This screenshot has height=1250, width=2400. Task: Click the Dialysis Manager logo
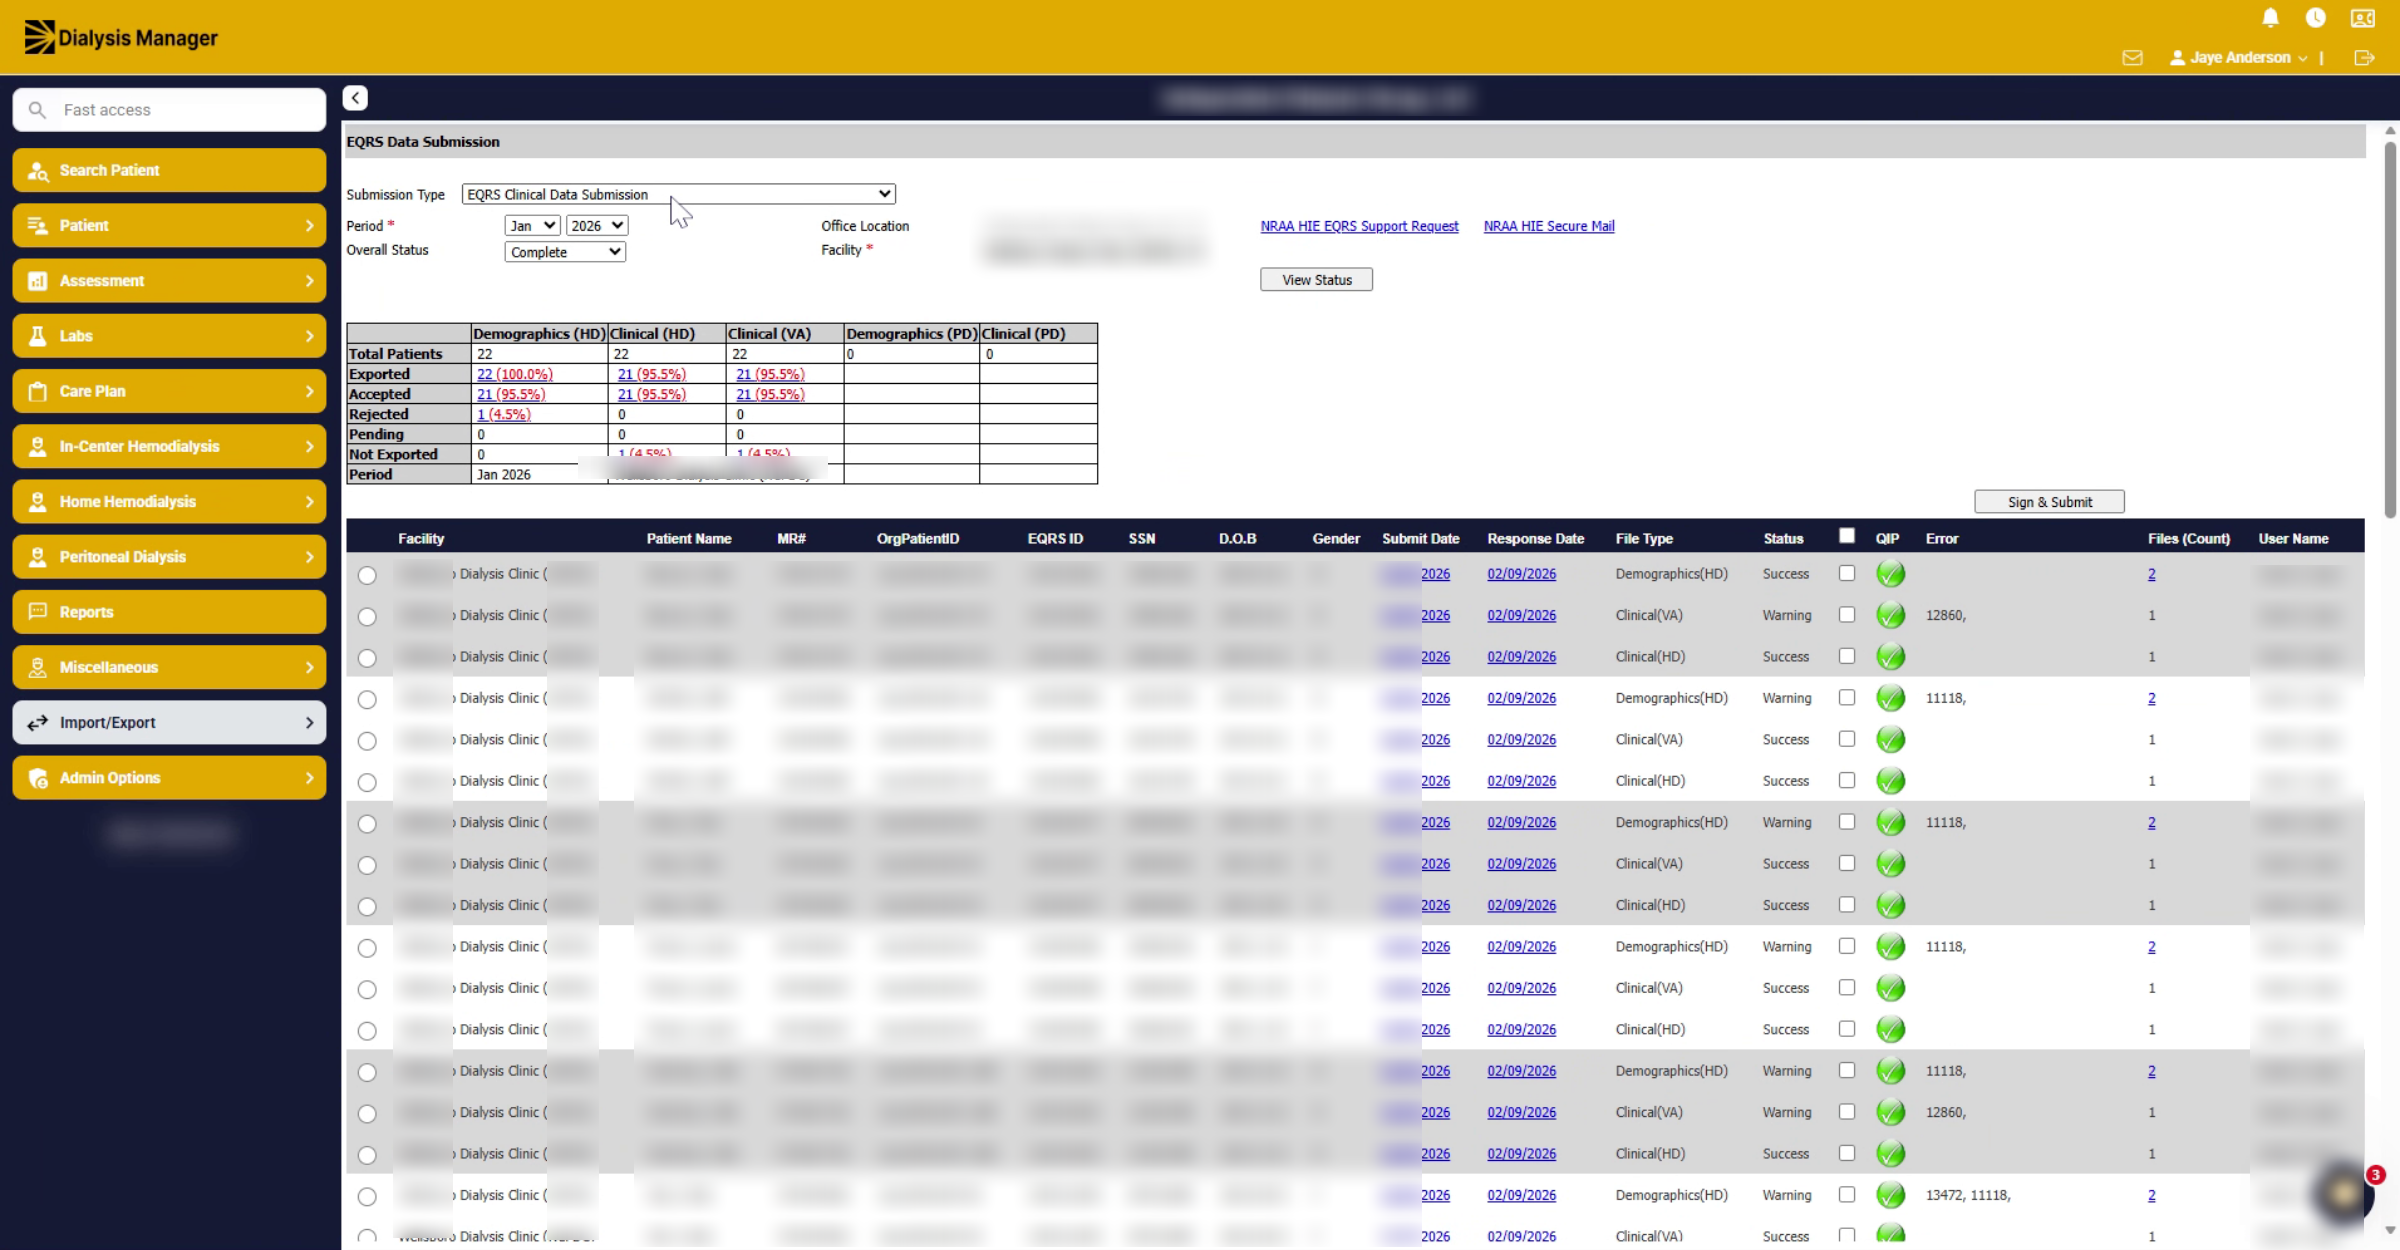click(121, 37)
